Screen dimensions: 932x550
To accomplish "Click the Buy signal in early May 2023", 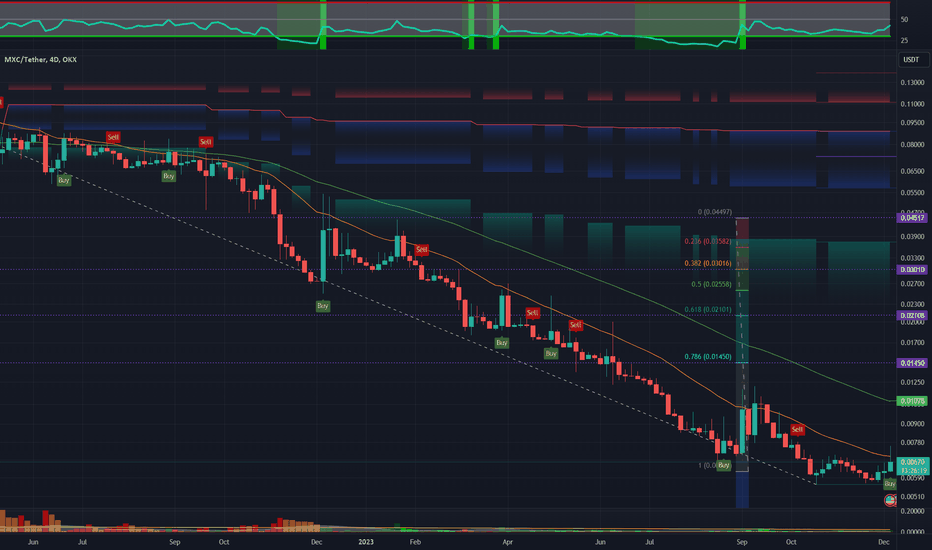I will pyautogui.click(x=551, y=354).
